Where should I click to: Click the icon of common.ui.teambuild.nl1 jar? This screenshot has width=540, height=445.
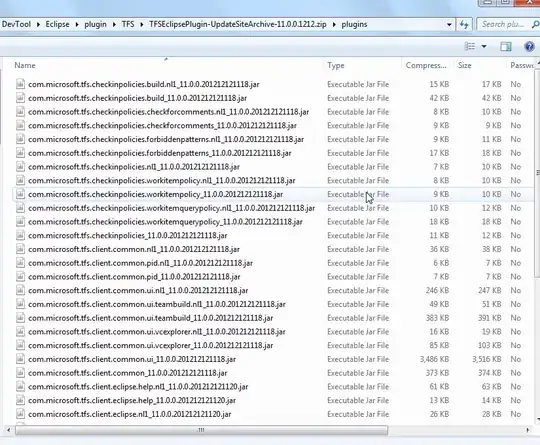(x=20, y=304)
